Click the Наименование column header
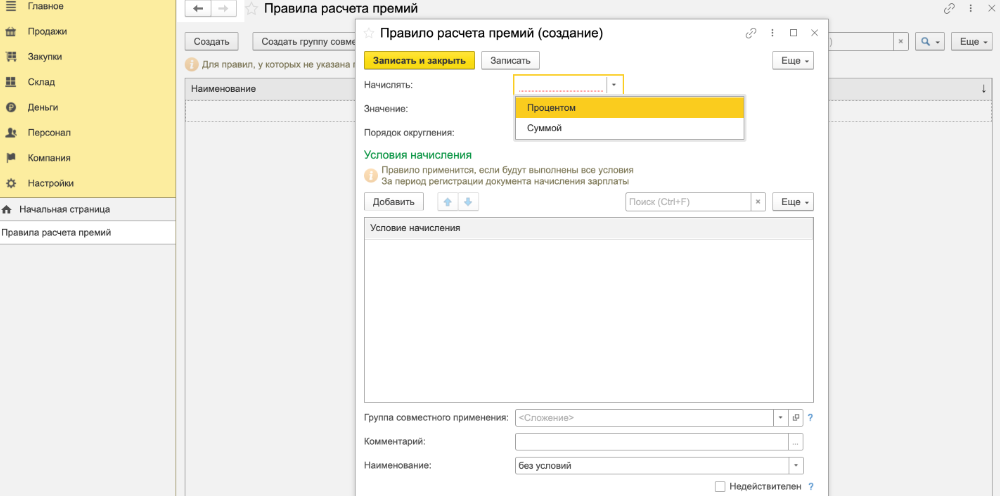Screen dimensions: 1000x496 coord(223,89)
